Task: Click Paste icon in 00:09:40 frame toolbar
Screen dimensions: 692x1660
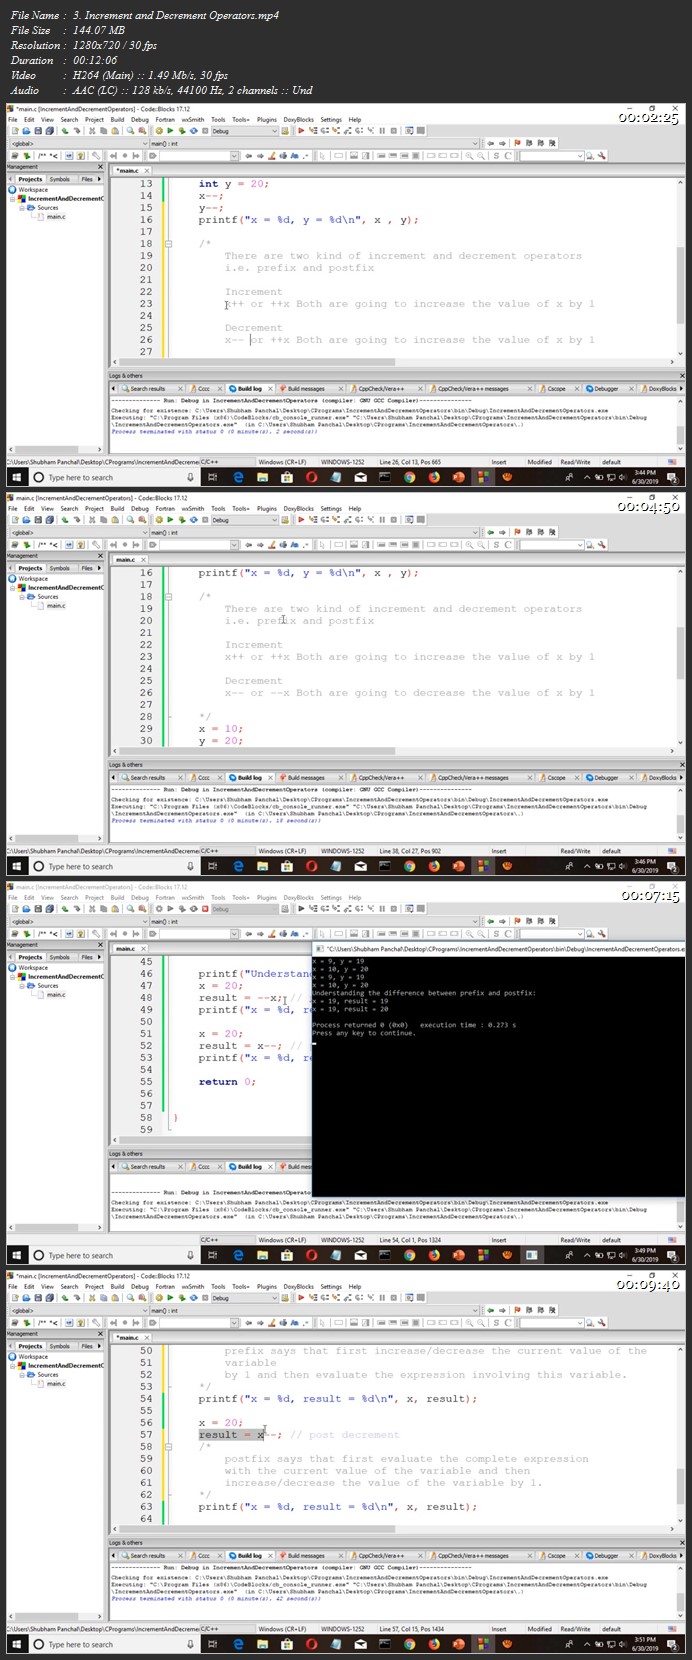Action: pos(115,1298)
